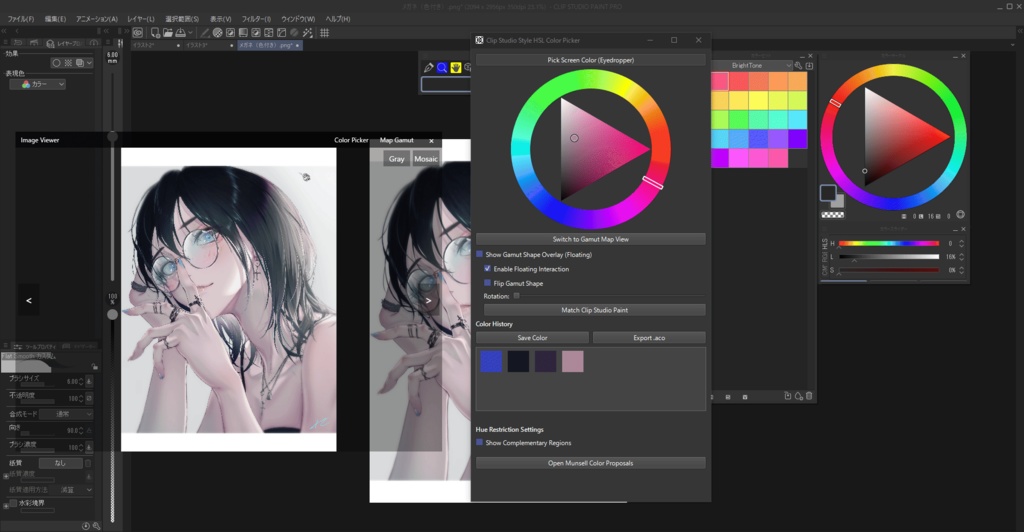Switch slider mode to HLS tab

tap(825, 243)
